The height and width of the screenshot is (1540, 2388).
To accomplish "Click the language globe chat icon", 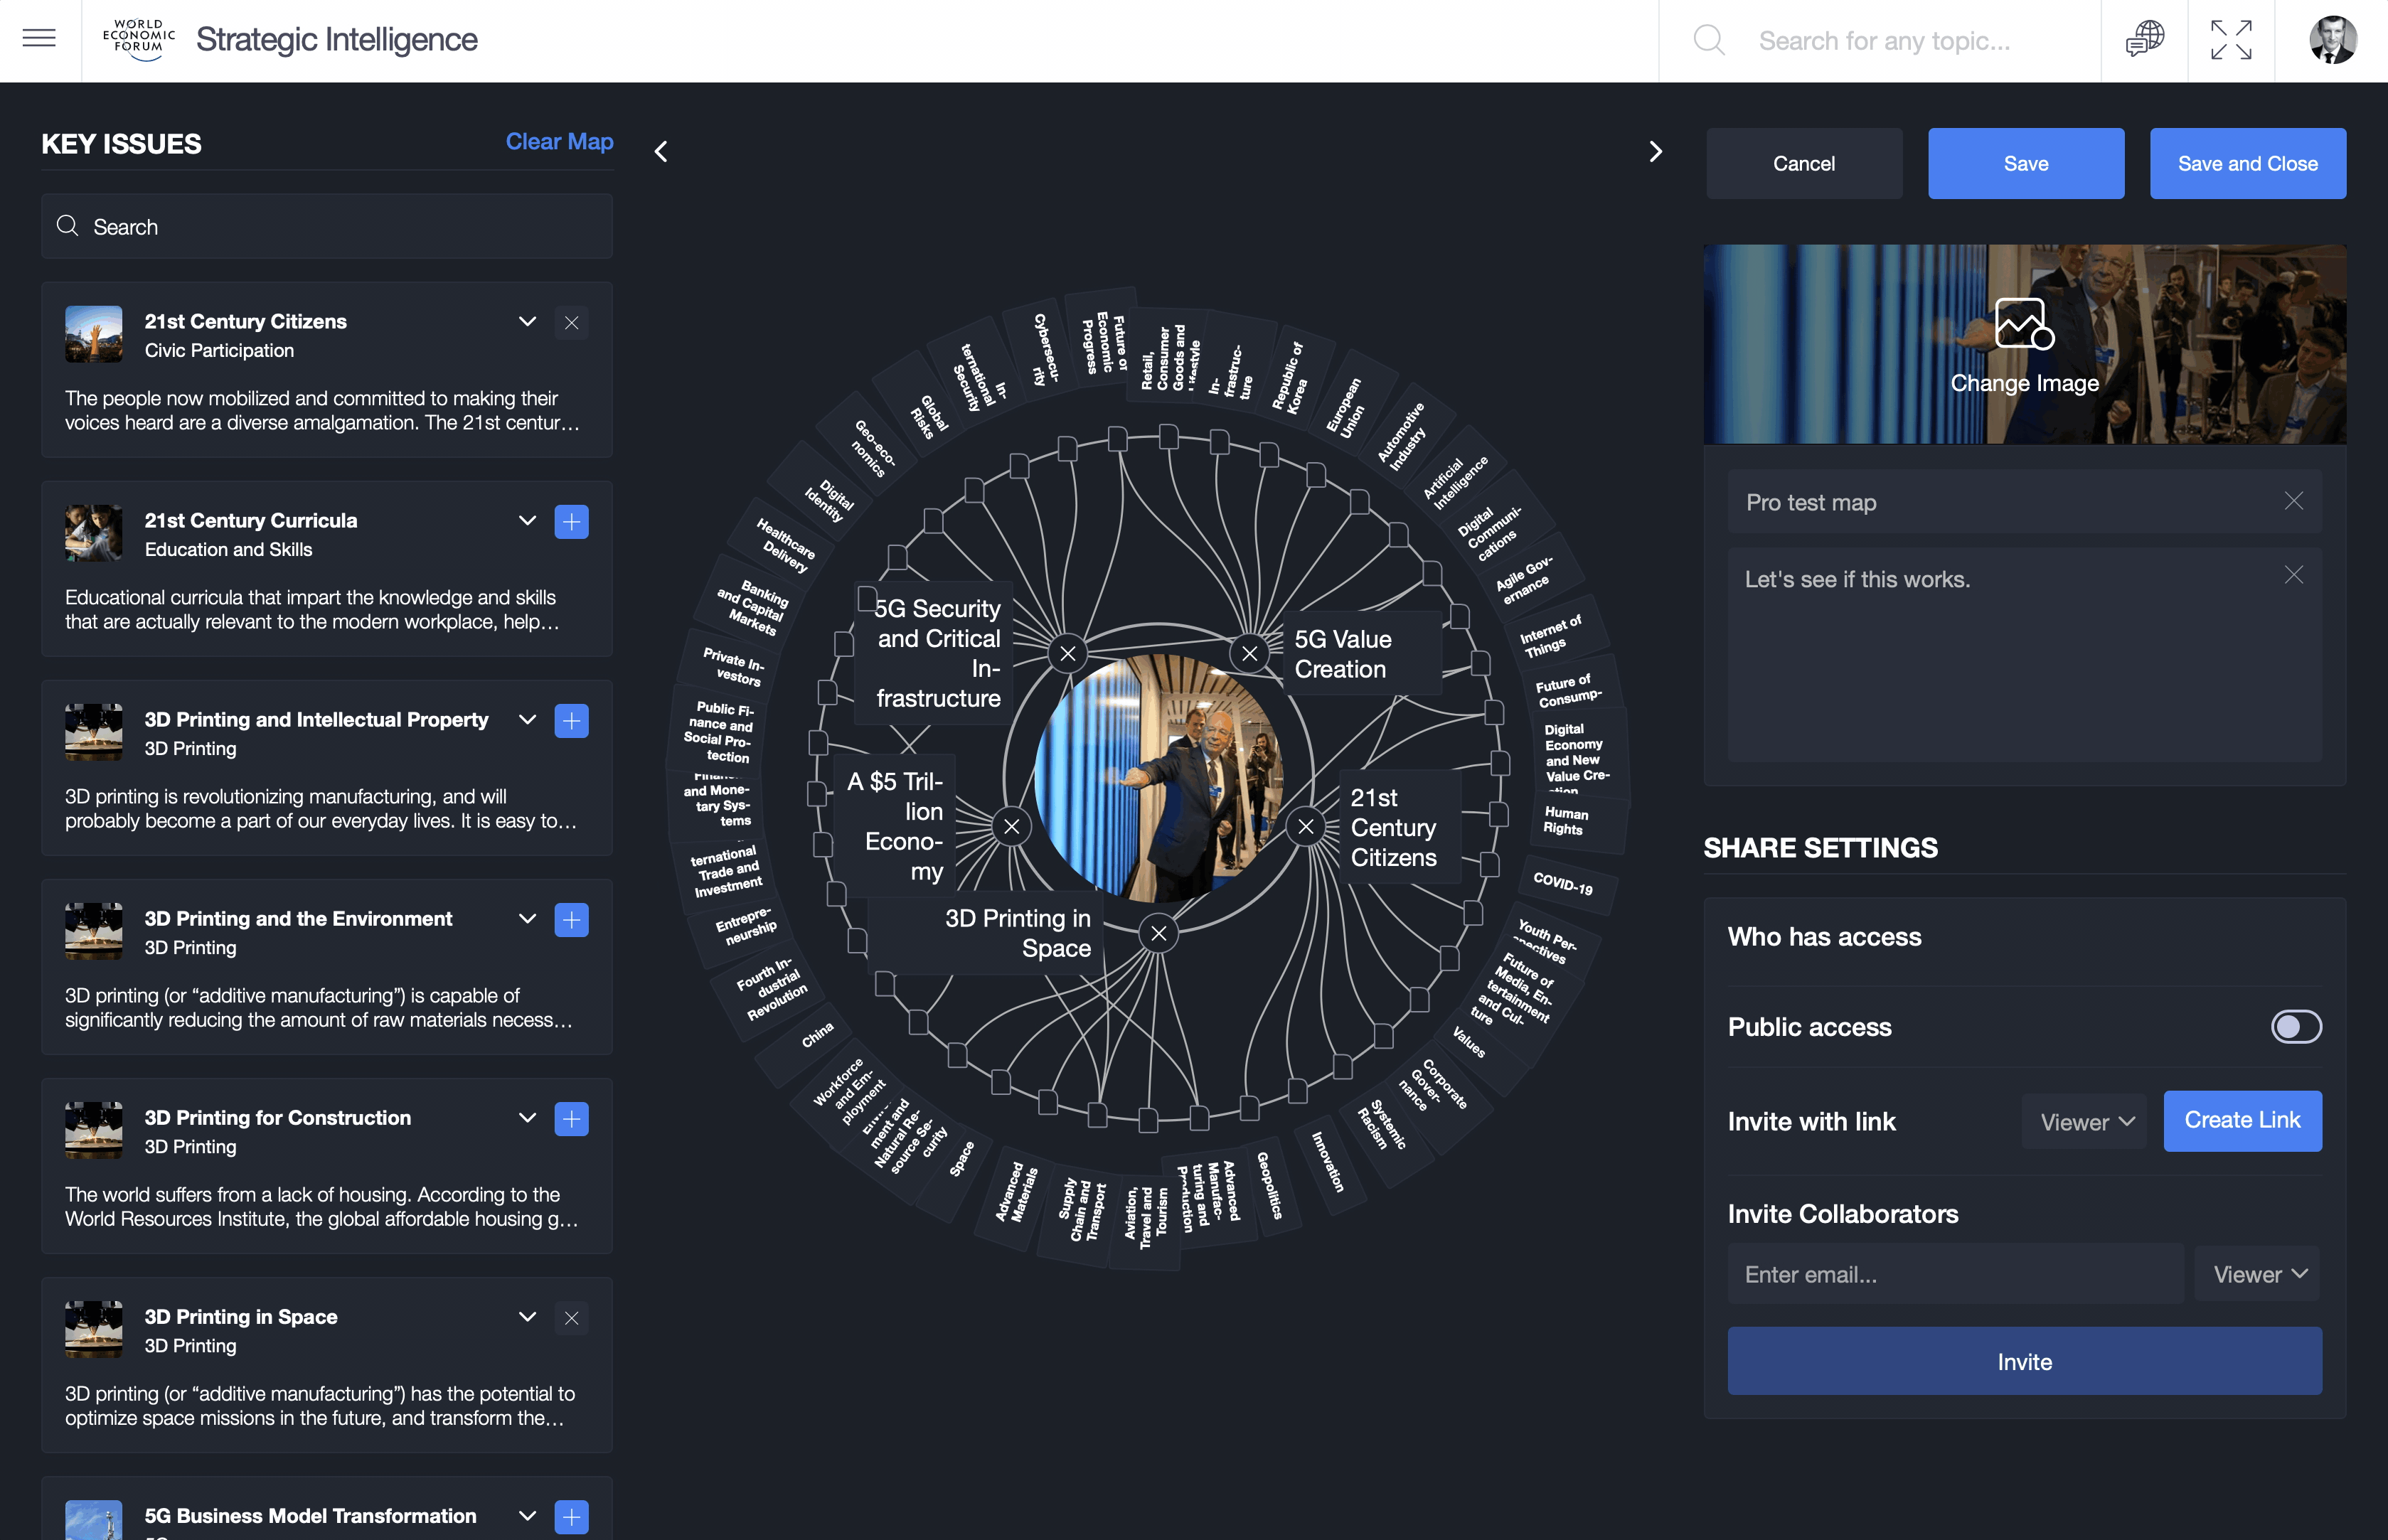I will (2144, 40).
